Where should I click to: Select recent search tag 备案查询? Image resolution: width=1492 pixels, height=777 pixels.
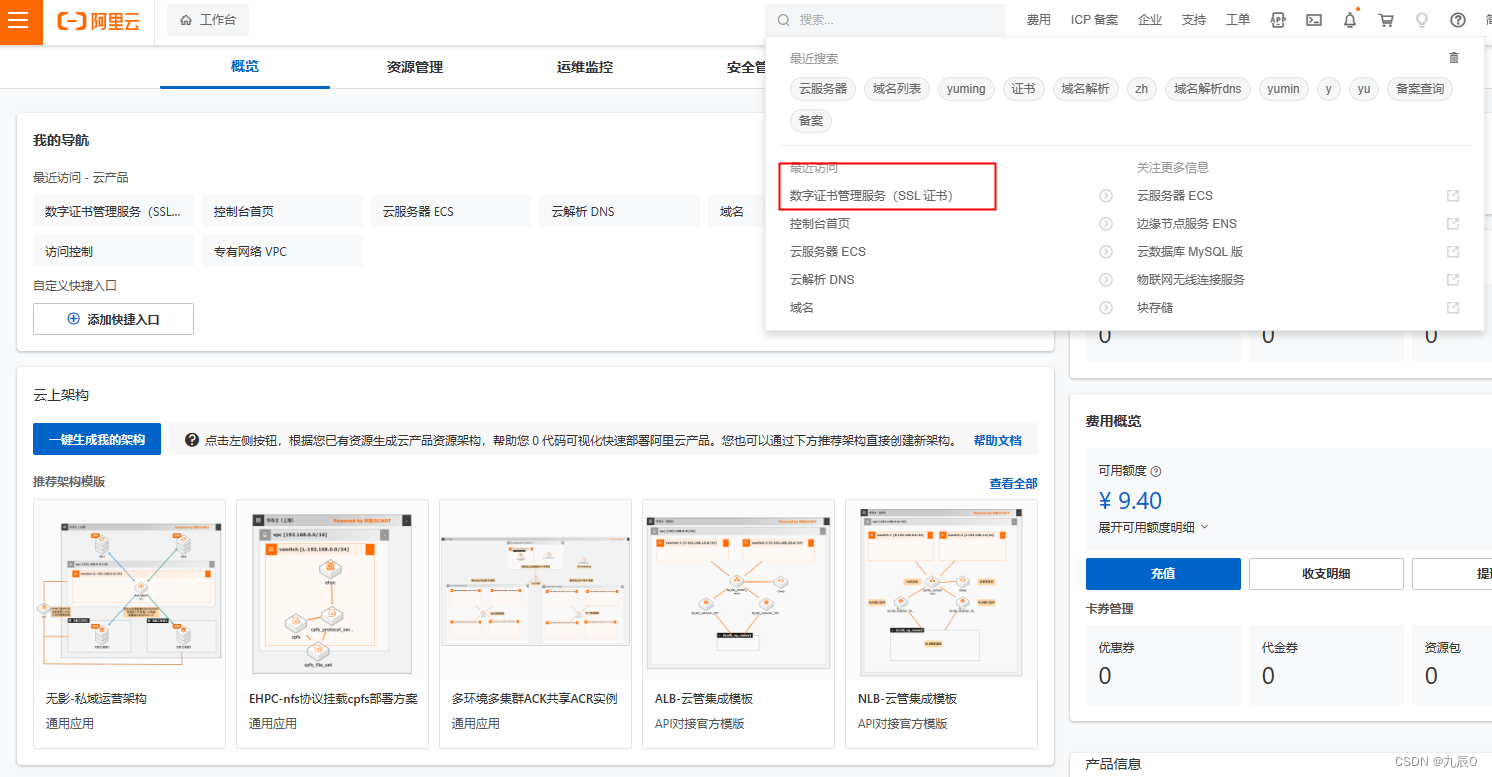pyautogui.click(x=1420, y=89)
